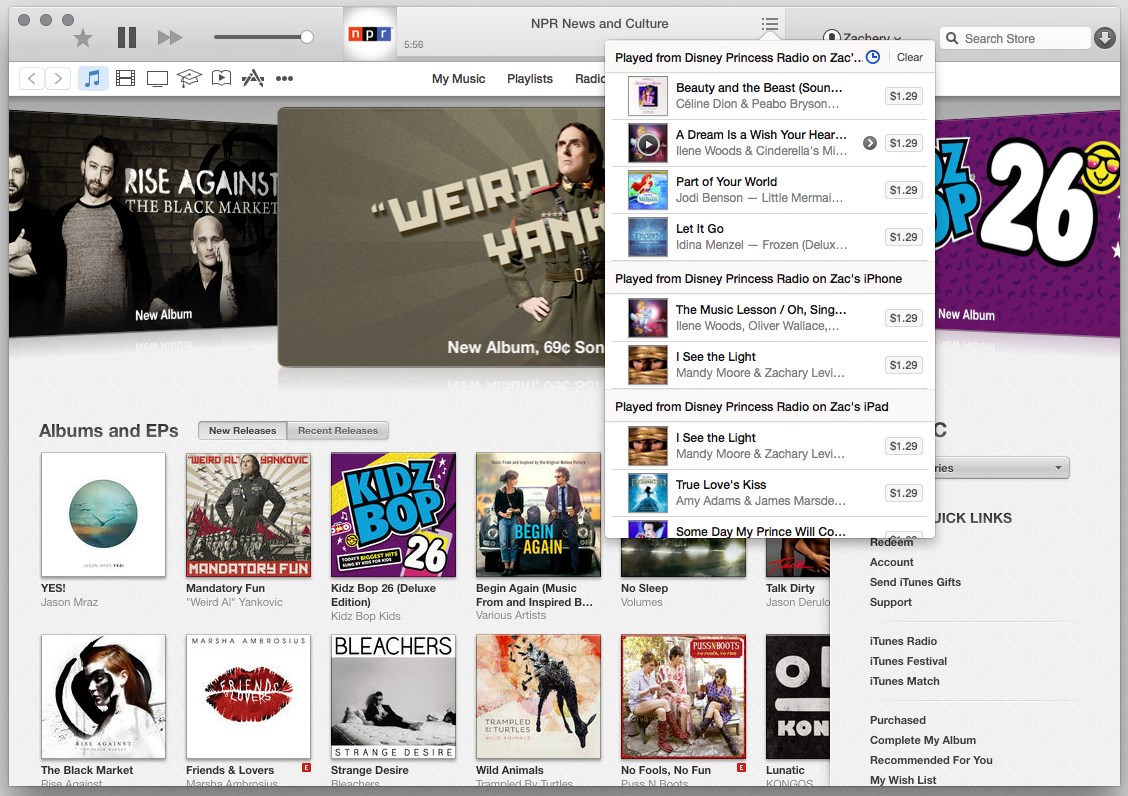Open the Zachery account menu
This screenshot has height=796, width=1128.
tap(863, 37)
